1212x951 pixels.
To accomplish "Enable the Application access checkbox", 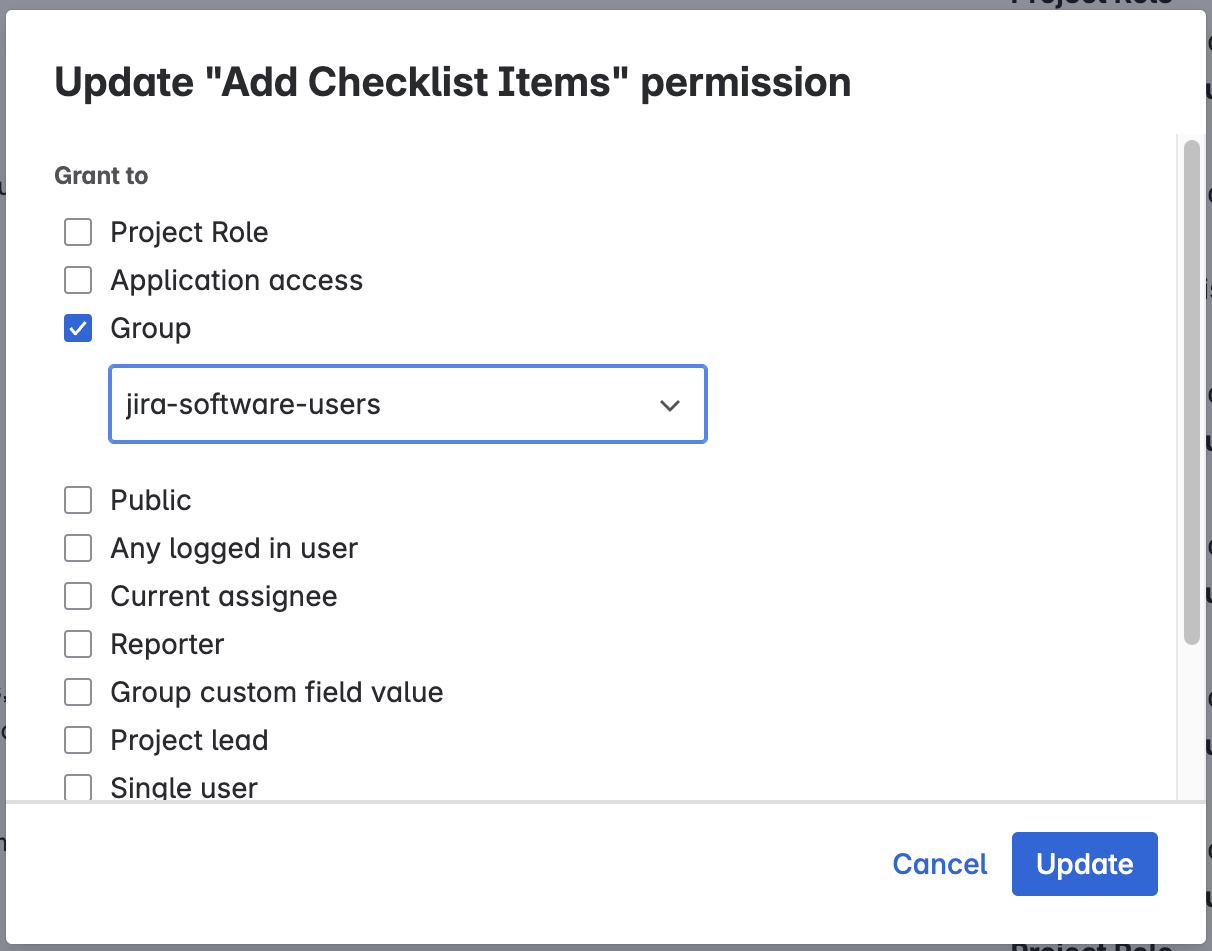I will click(78, 281).
